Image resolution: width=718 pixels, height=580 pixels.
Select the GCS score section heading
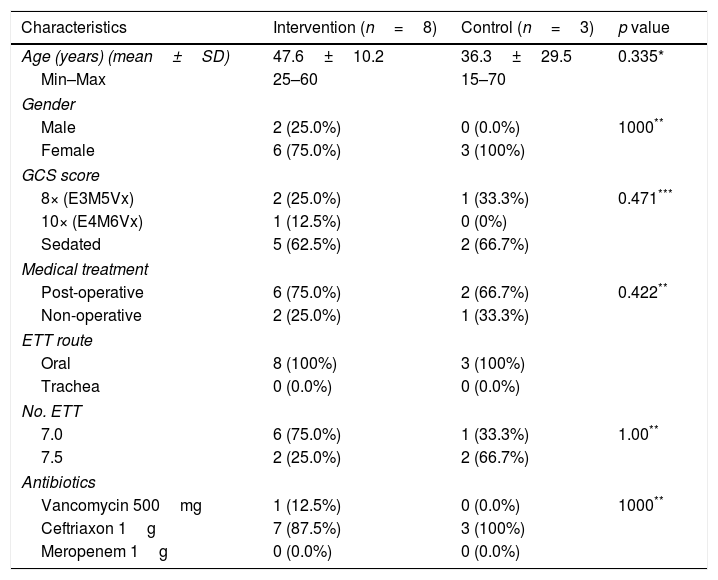(x=60, y=175)
